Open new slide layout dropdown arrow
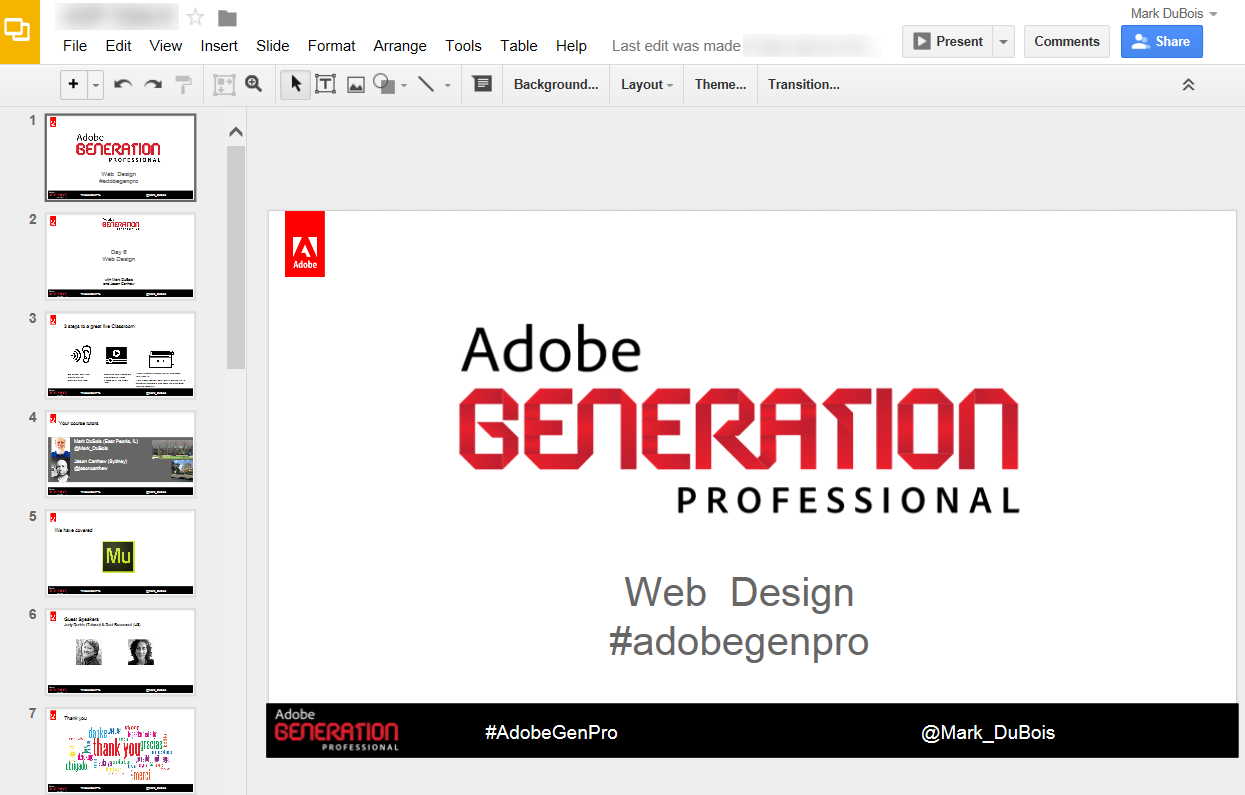Image resolution: width=1245 pixels, height=795 pixels. tap(96, 85)
